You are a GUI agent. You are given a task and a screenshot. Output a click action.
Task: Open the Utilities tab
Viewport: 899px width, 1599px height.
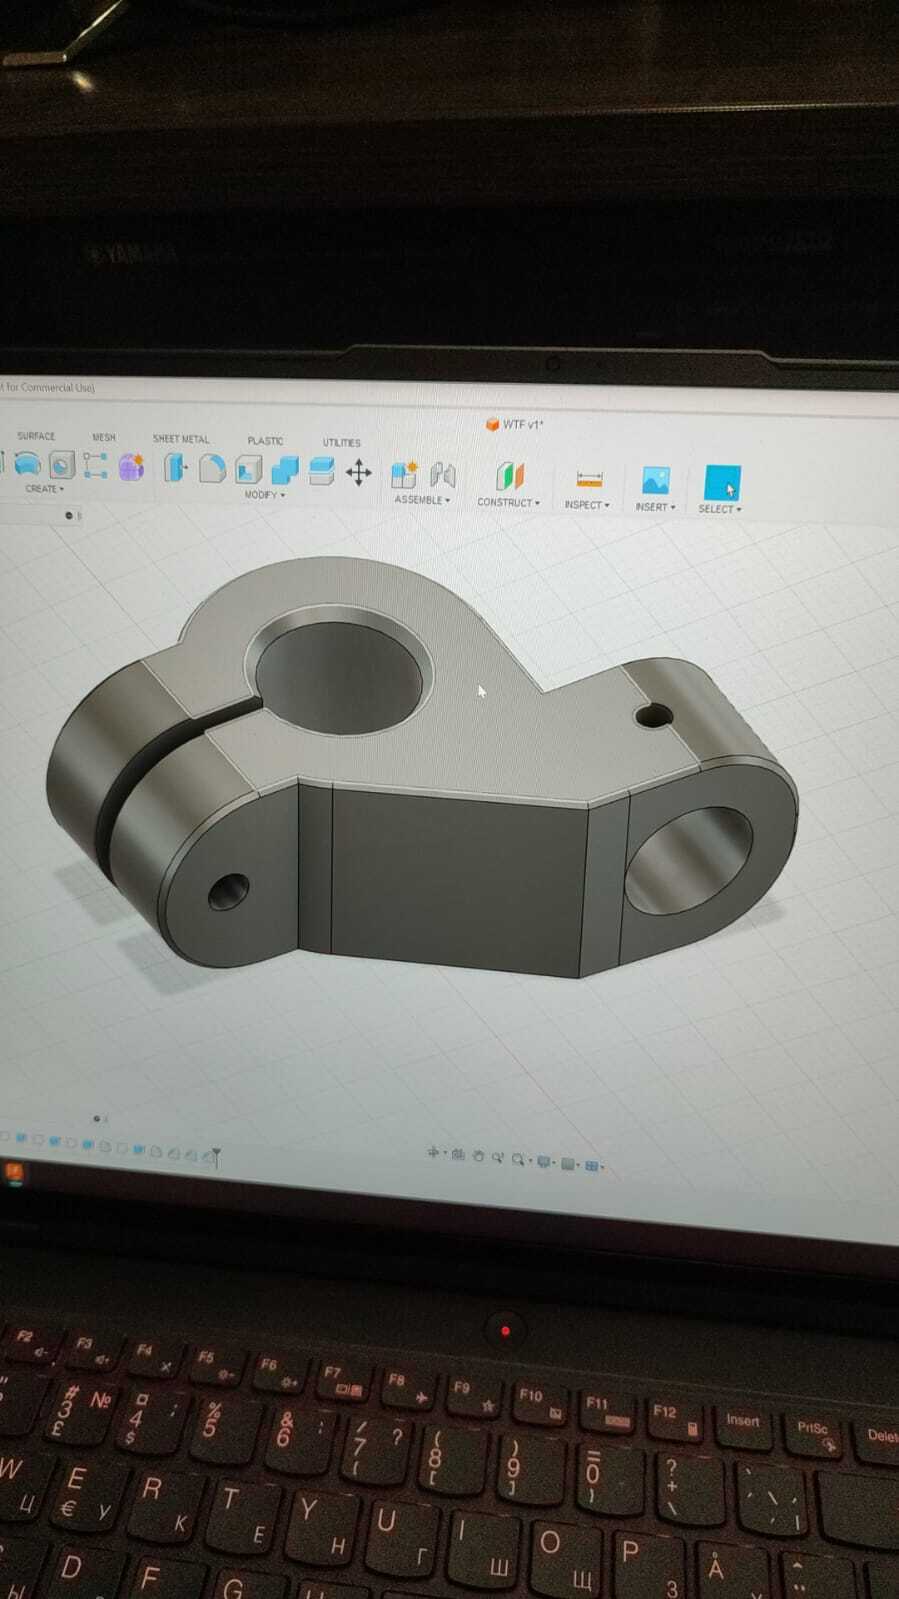click(341, 442)
